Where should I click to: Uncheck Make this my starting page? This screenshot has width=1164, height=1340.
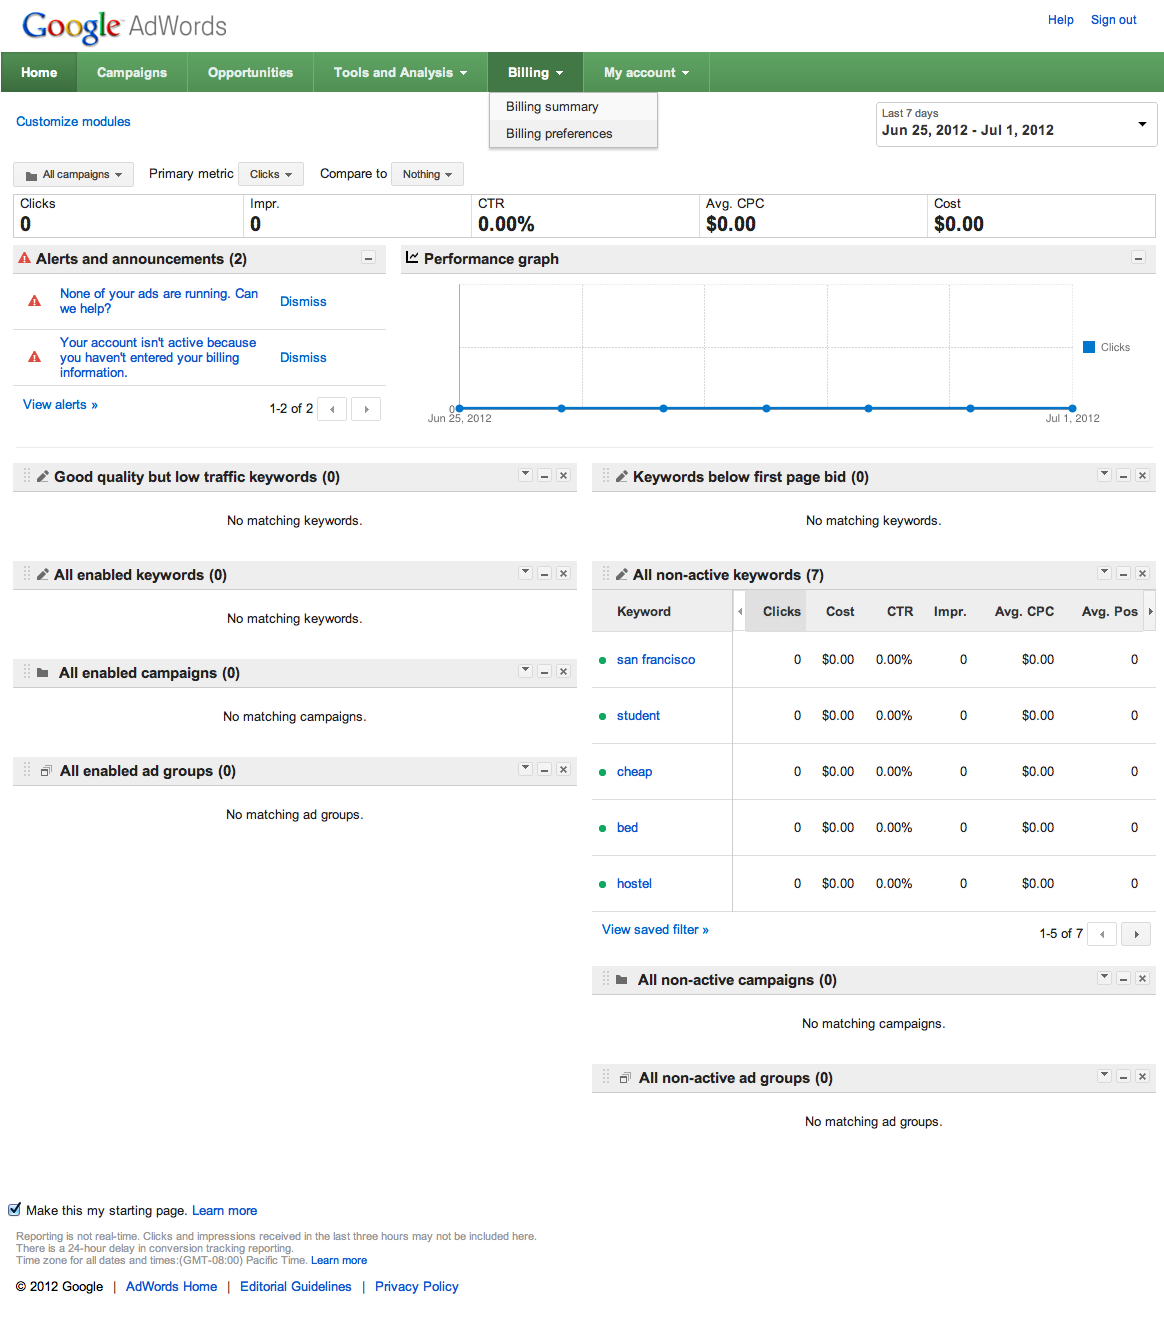15,1210
